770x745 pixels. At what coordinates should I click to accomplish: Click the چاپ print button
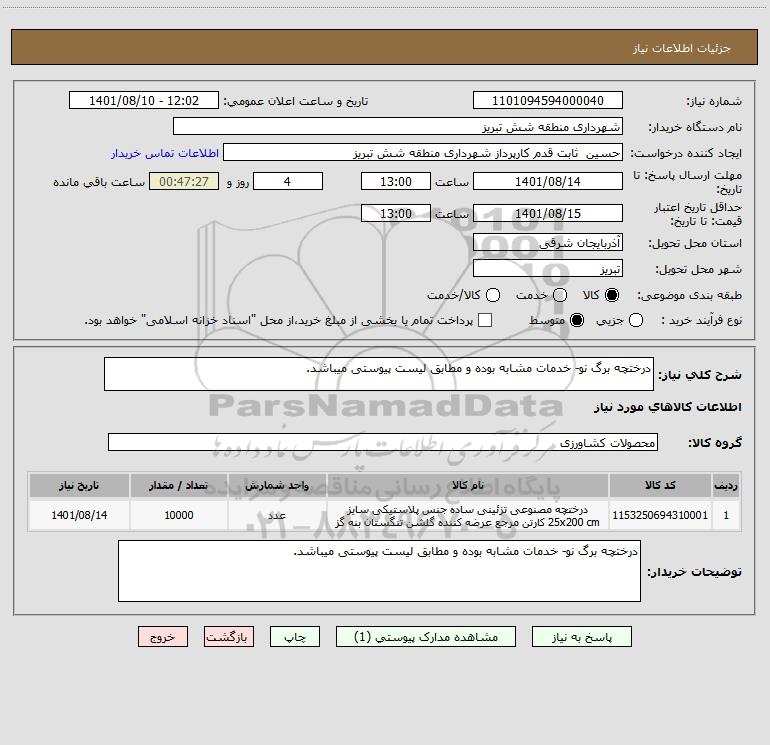[295, 637]
